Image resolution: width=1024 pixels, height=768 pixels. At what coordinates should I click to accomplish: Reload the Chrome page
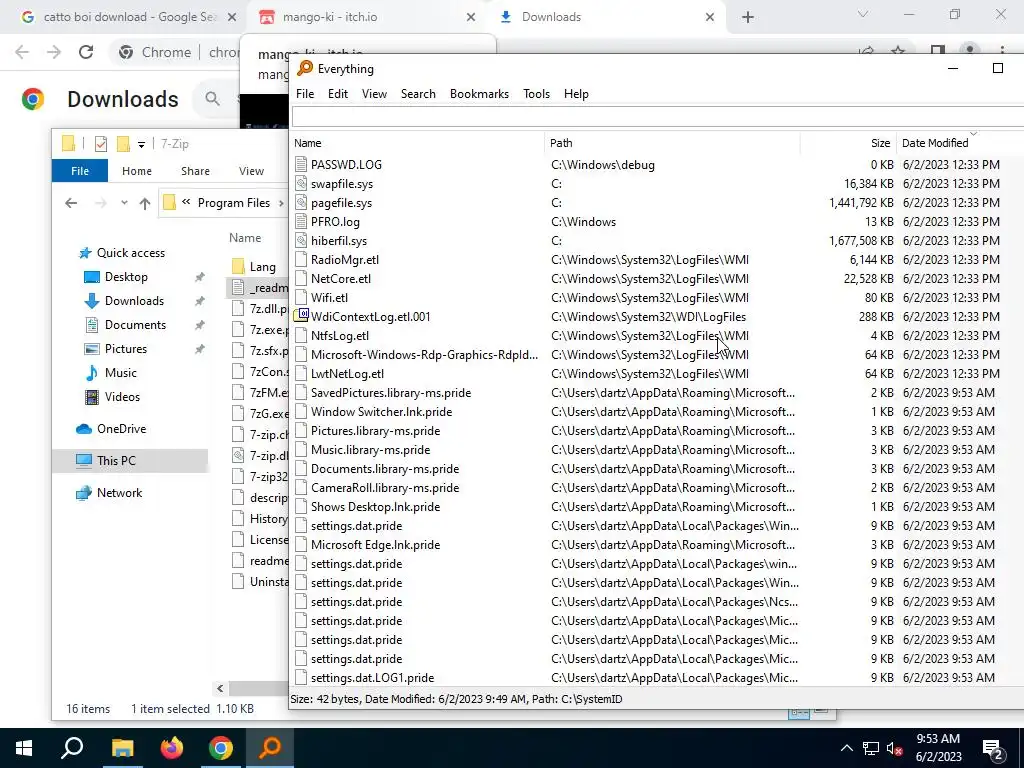(86, 52)
